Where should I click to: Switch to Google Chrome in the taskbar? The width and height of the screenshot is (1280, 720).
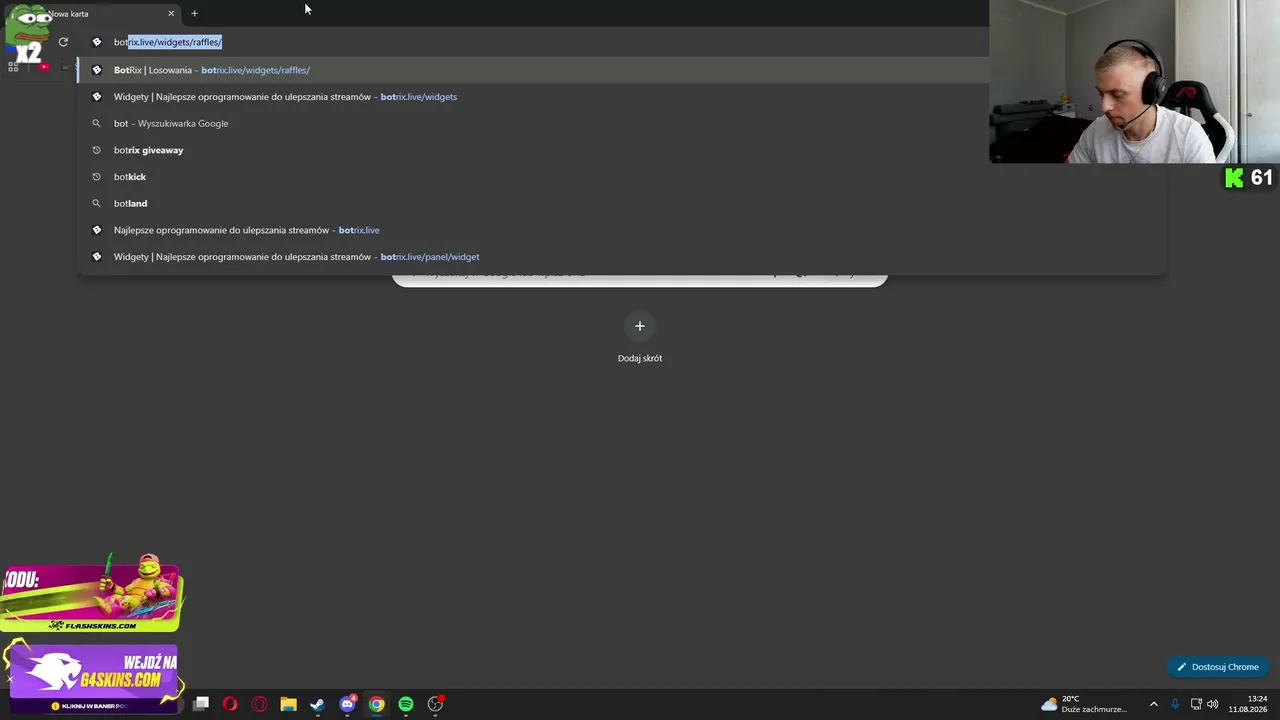[x=376, y=704]
